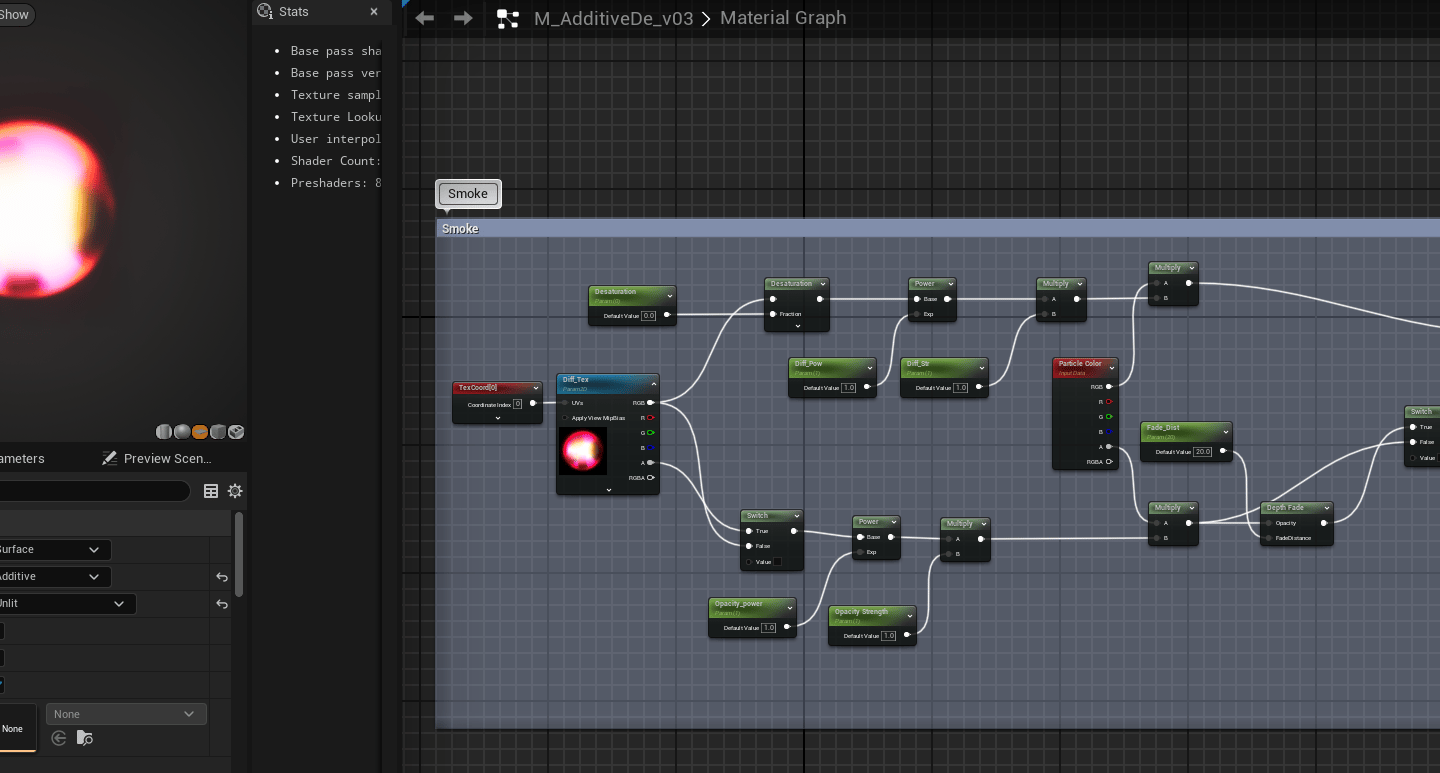Click the Material Graph breadcrumb
Image resolution: width=1440 pixels, height=773 pixels.
[782, 18]
